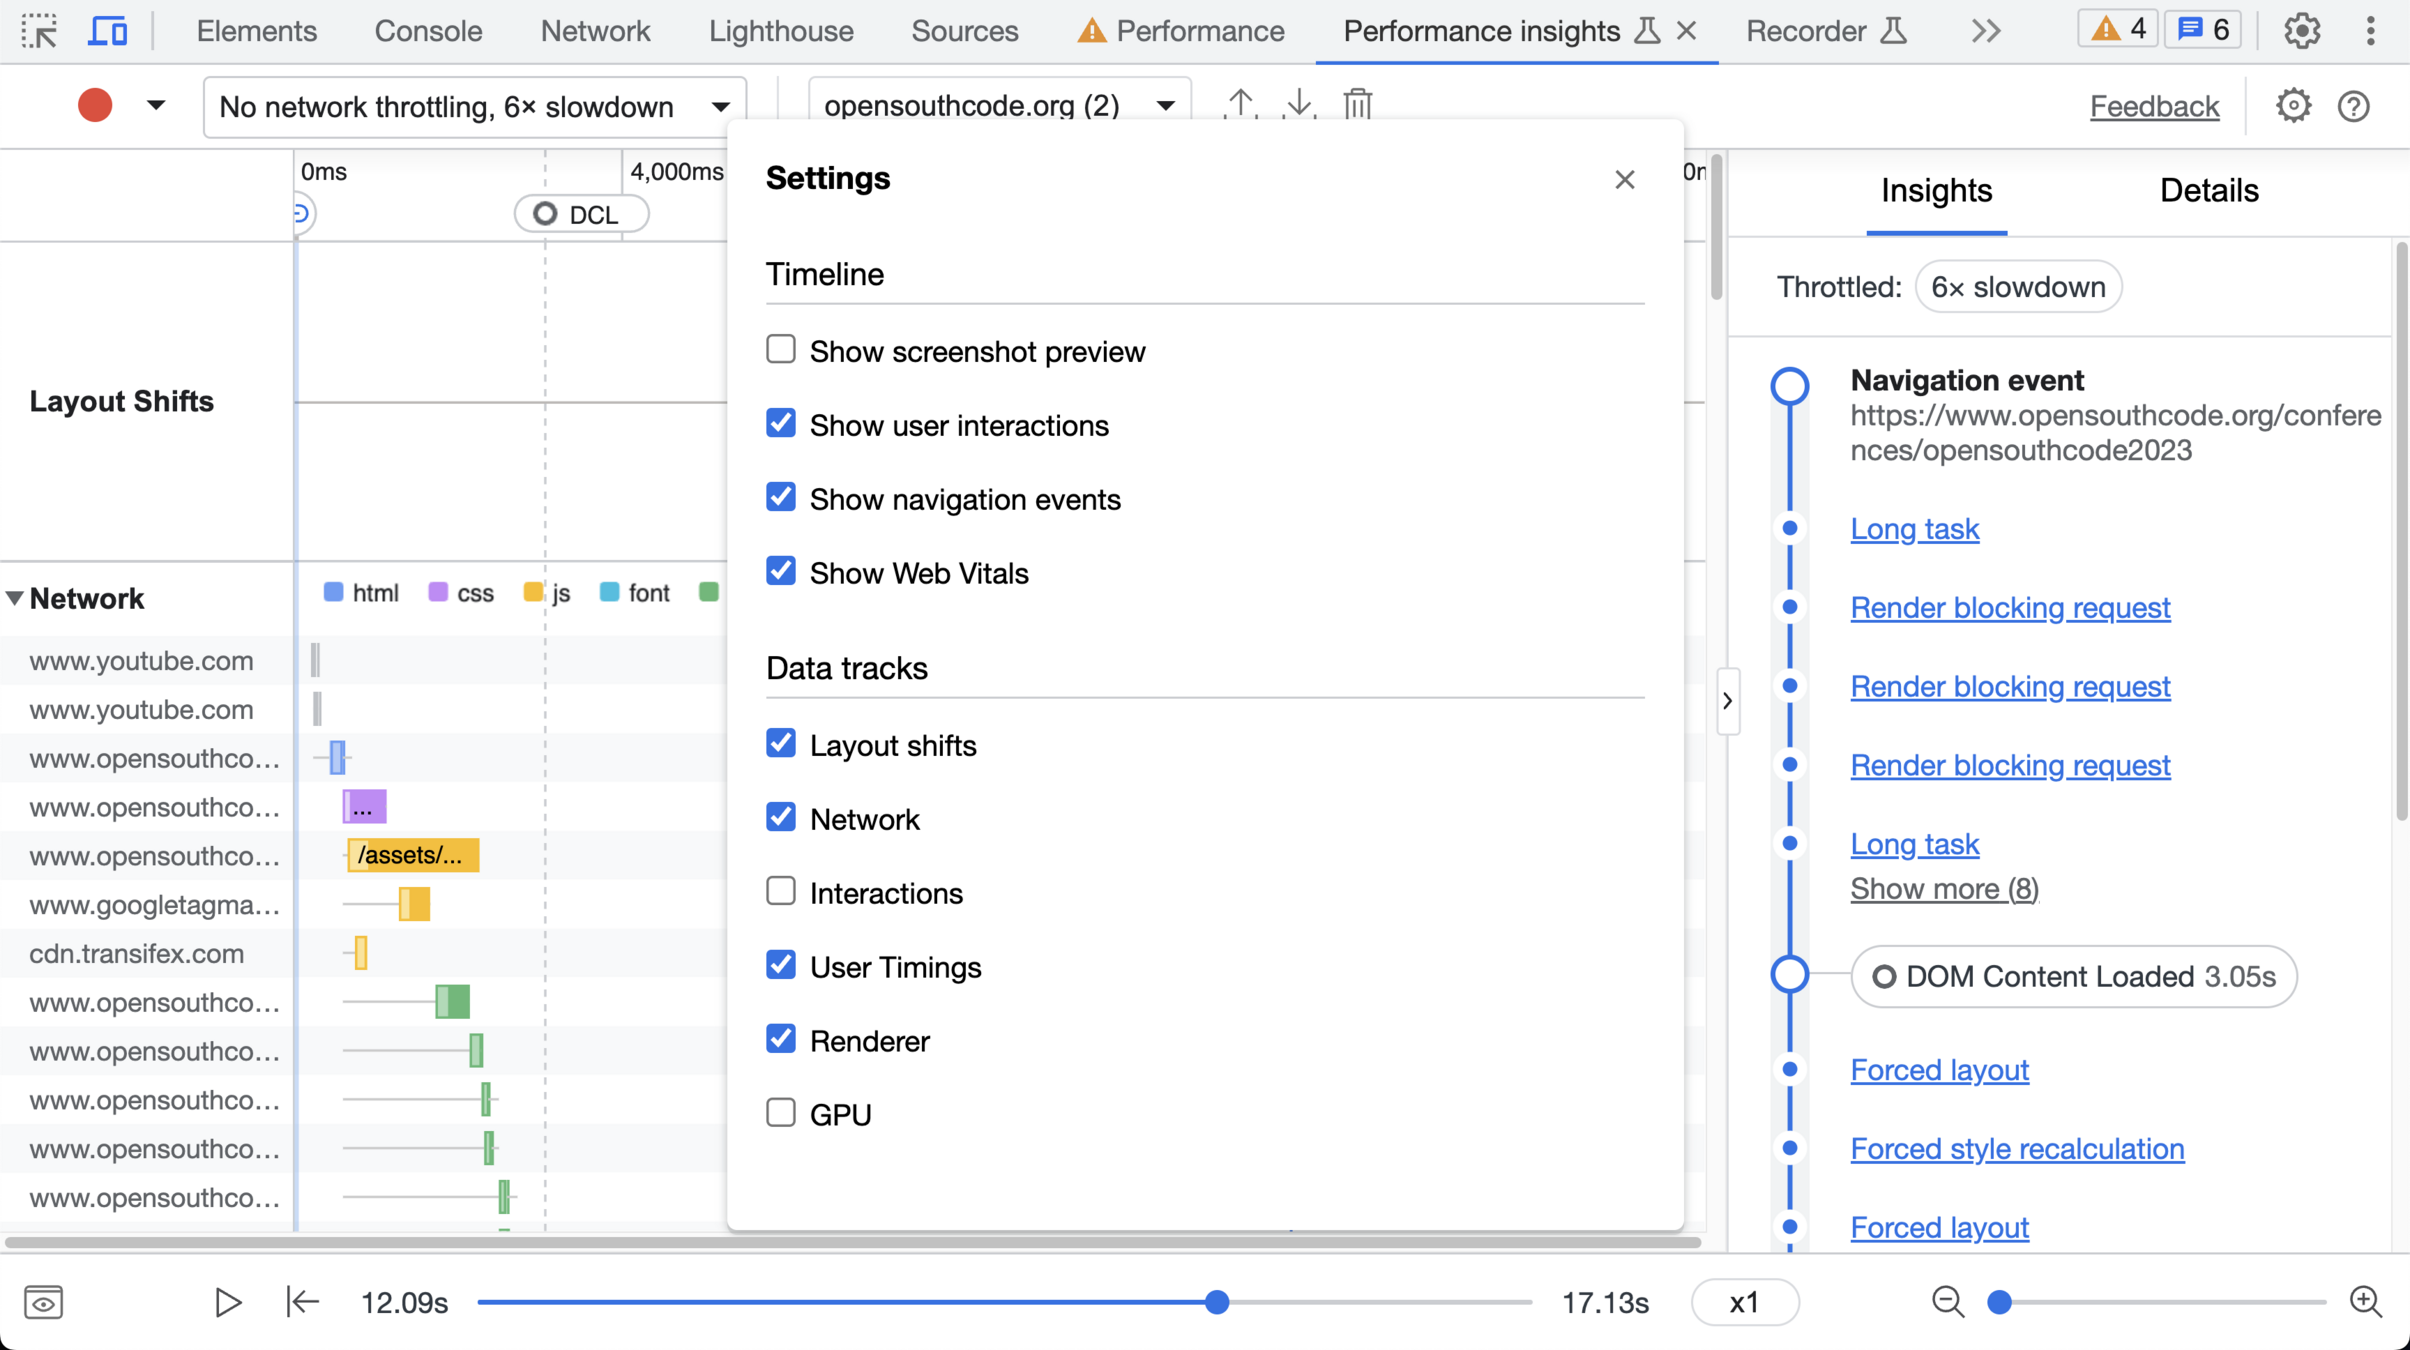This screenshot has height=1350, width=2410.
Task: Collapse the Network track section
Action: 15,599
